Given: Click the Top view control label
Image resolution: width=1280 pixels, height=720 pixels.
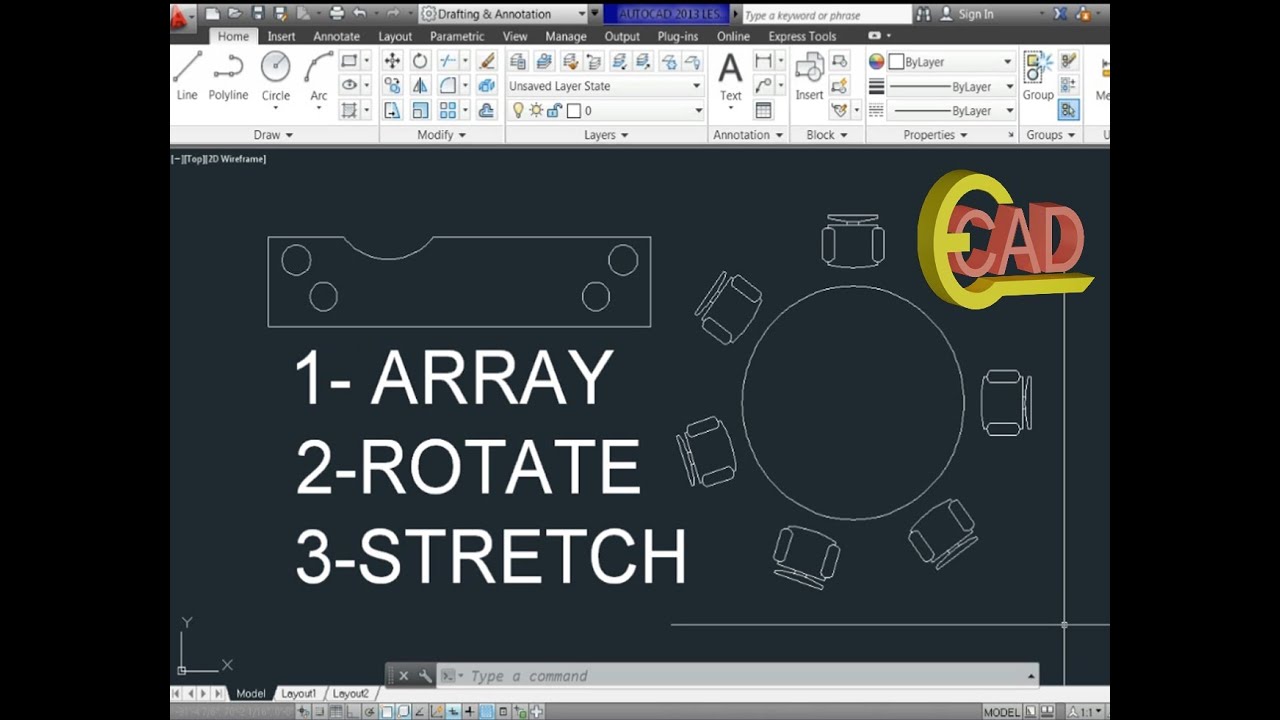Looking at the screenshot, I should point(195,159).
